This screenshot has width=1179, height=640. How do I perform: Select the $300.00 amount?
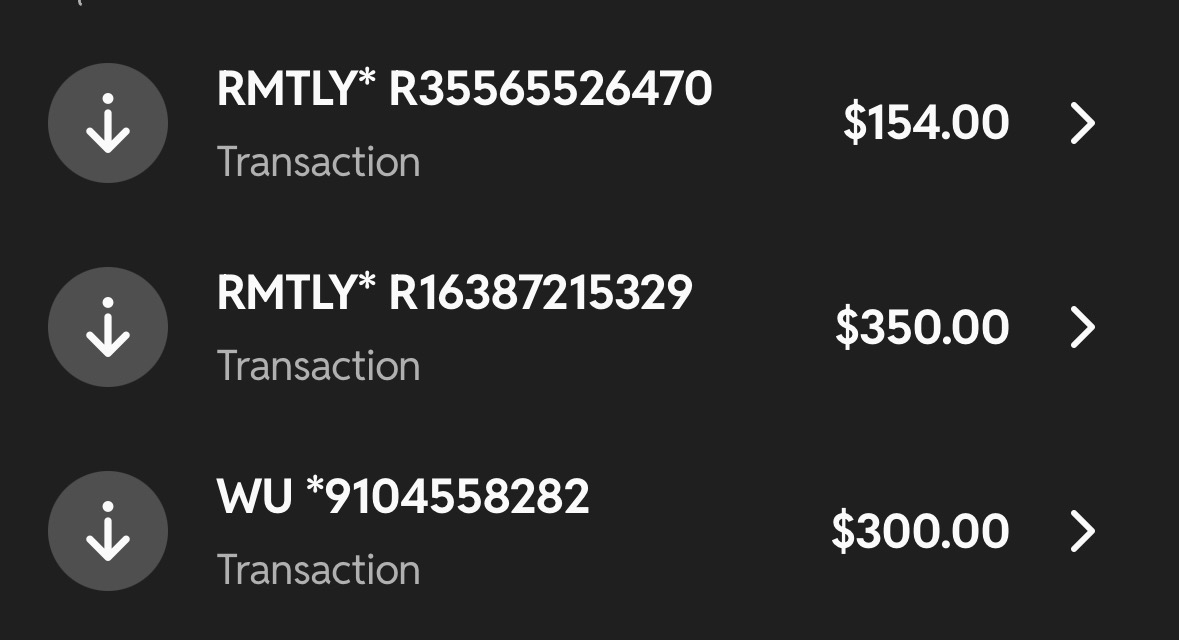pyautogui.click(x=920, y=531)
